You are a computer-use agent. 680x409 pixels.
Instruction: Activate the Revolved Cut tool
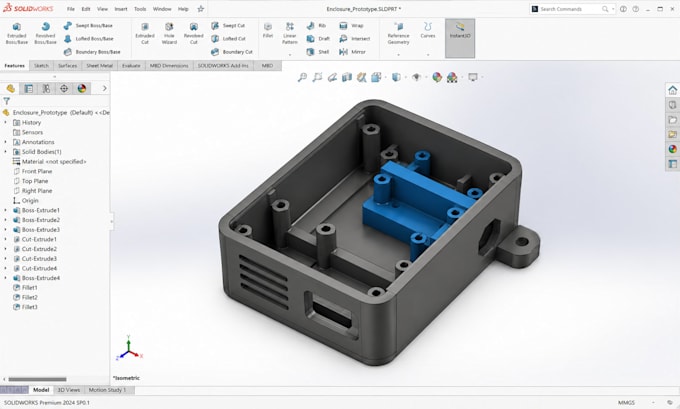coord(193,33)
